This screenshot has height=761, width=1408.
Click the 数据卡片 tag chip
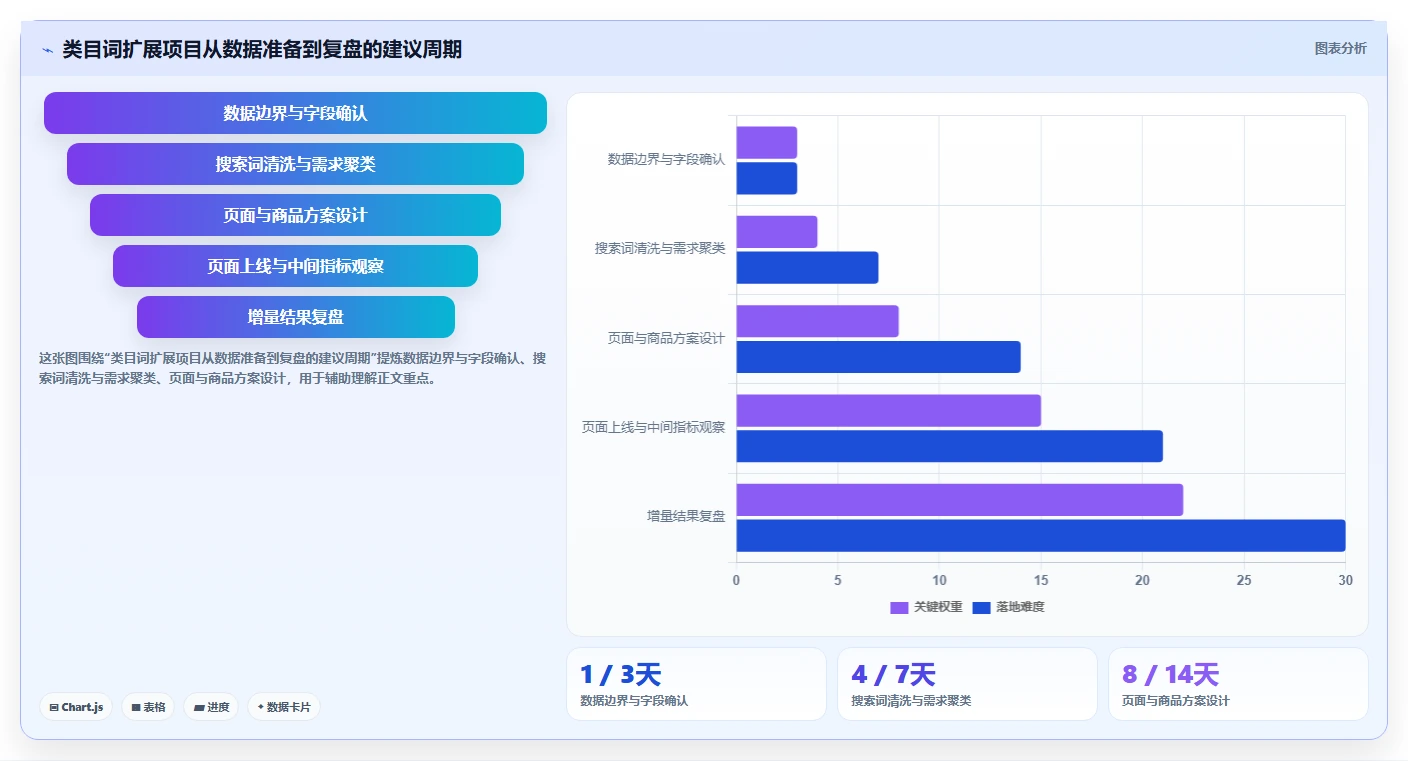coord(284,707)
